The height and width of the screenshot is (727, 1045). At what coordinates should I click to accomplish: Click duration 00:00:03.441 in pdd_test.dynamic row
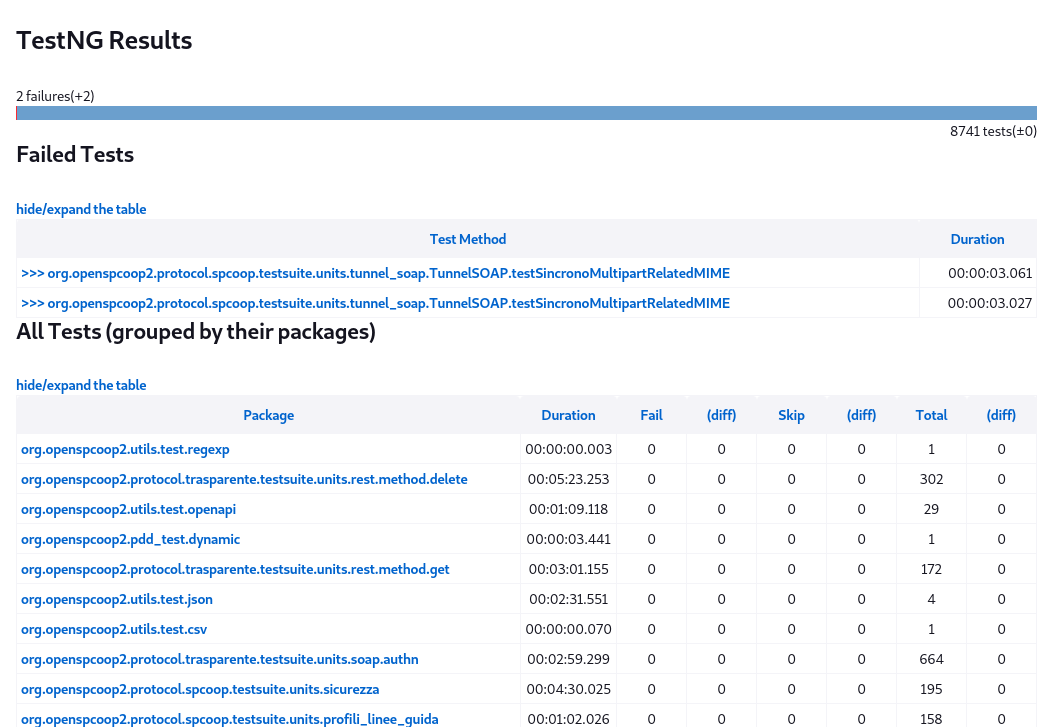coord(568,539)
